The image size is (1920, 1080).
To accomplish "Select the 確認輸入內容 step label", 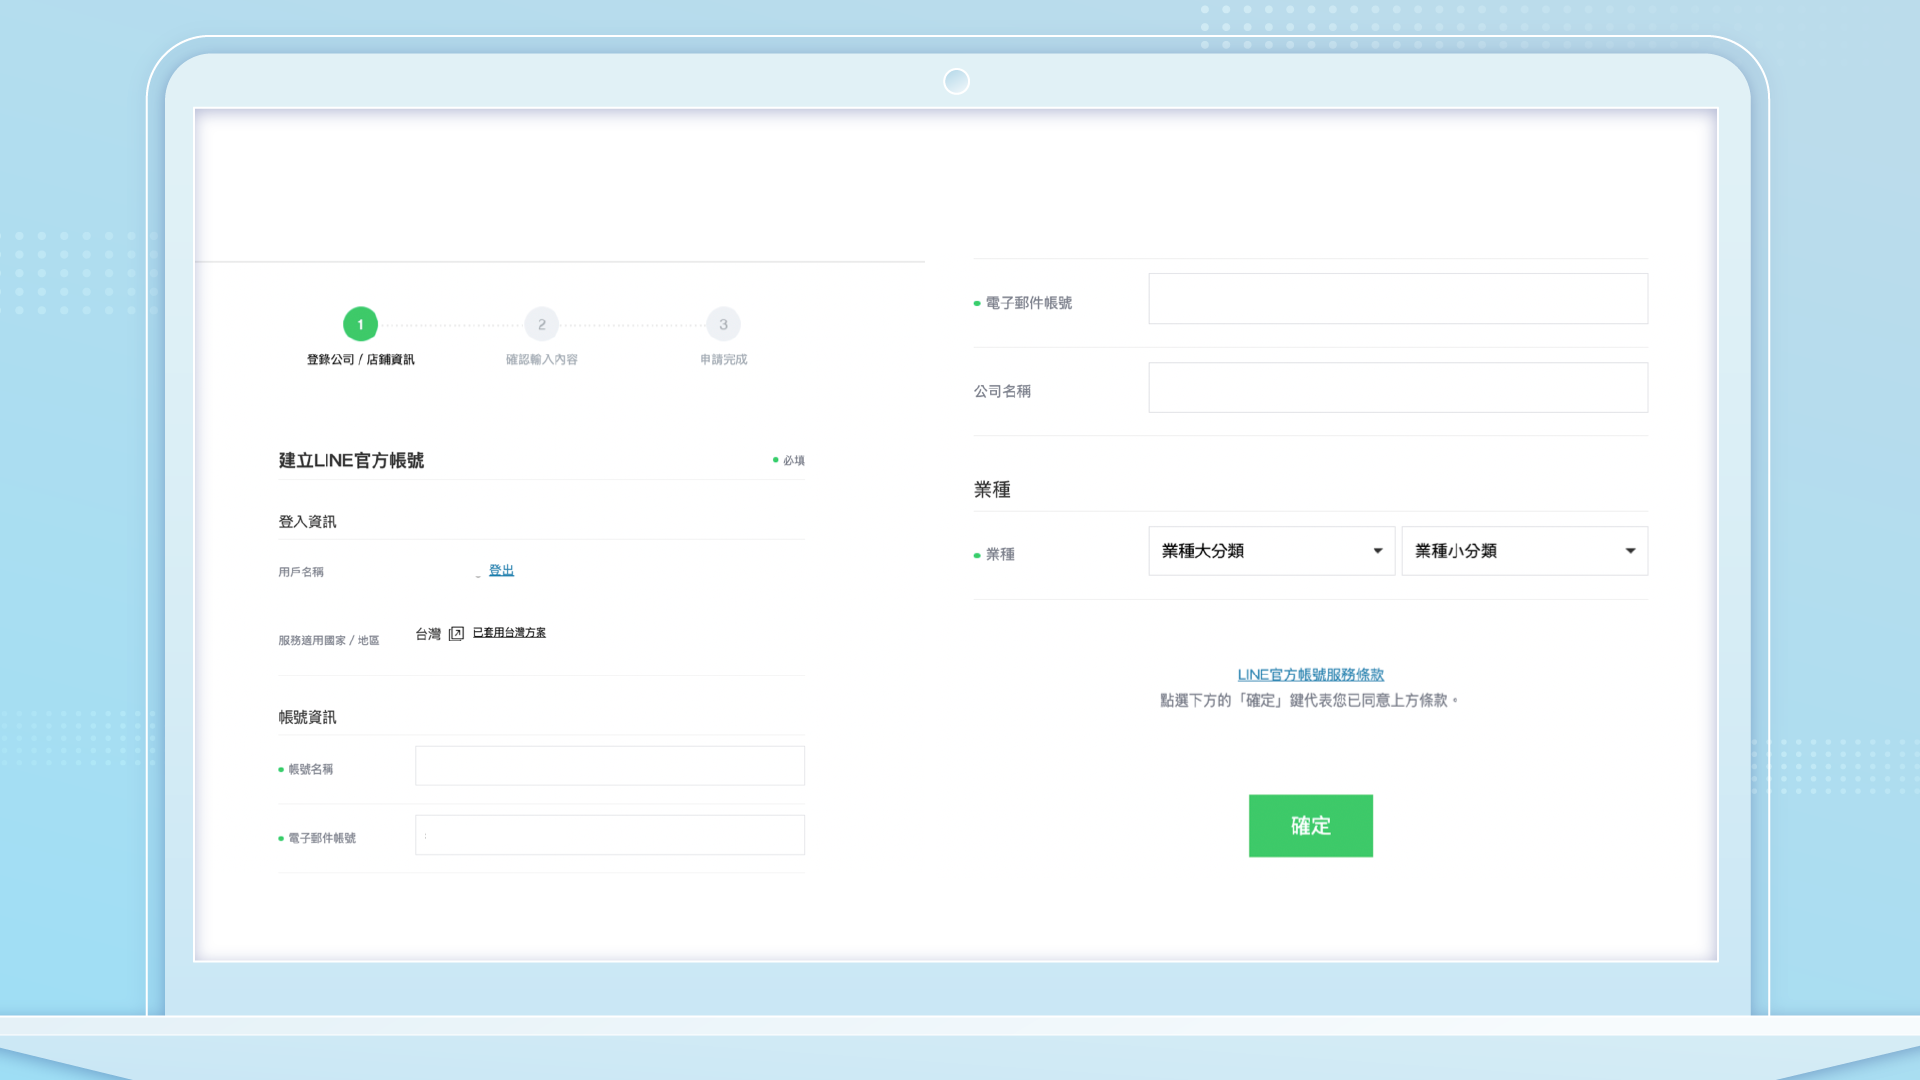I will coord(542,360).
